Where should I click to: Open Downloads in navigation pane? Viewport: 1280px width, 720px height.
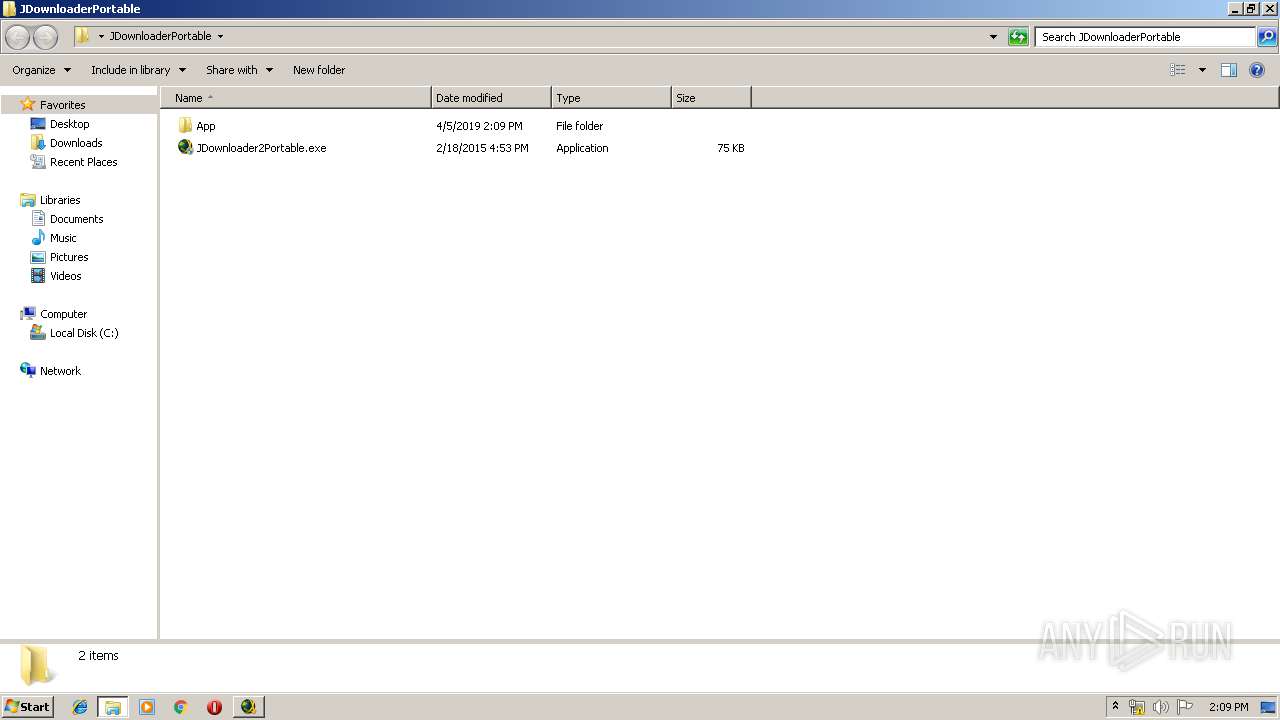click(x=76, y=143)
